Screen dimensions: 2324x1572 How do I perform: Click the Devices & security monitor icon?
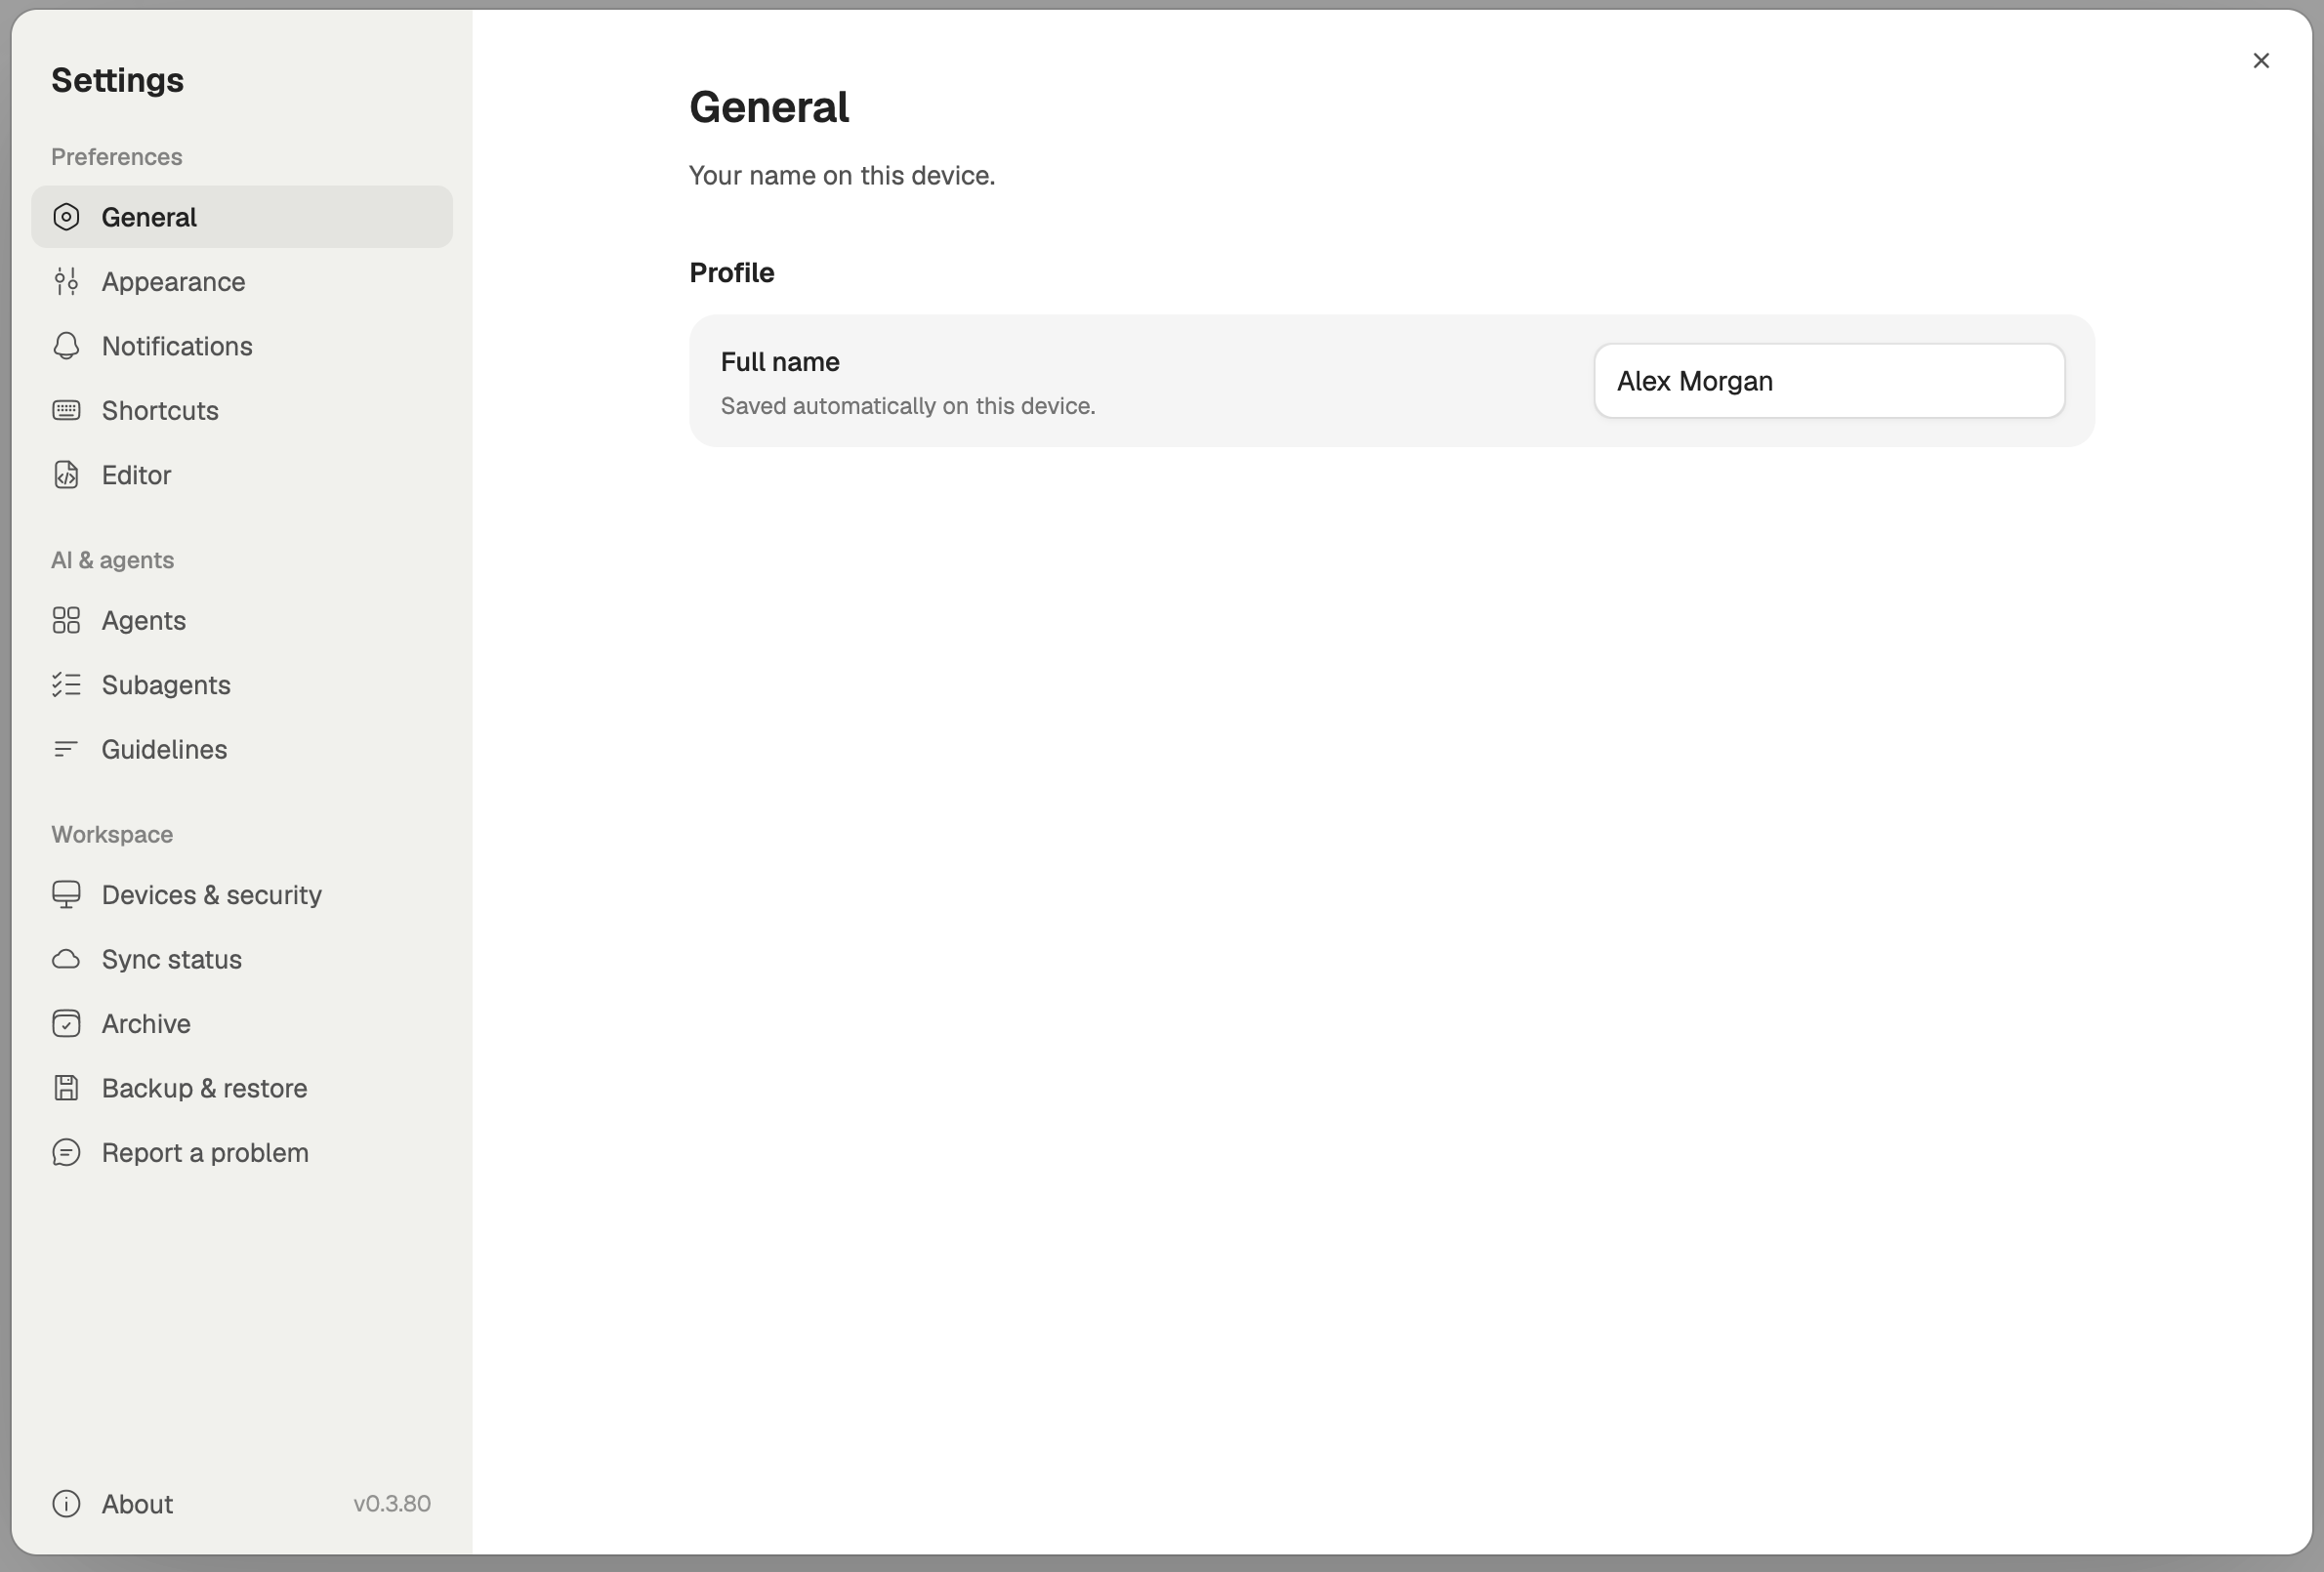(66, 895)
